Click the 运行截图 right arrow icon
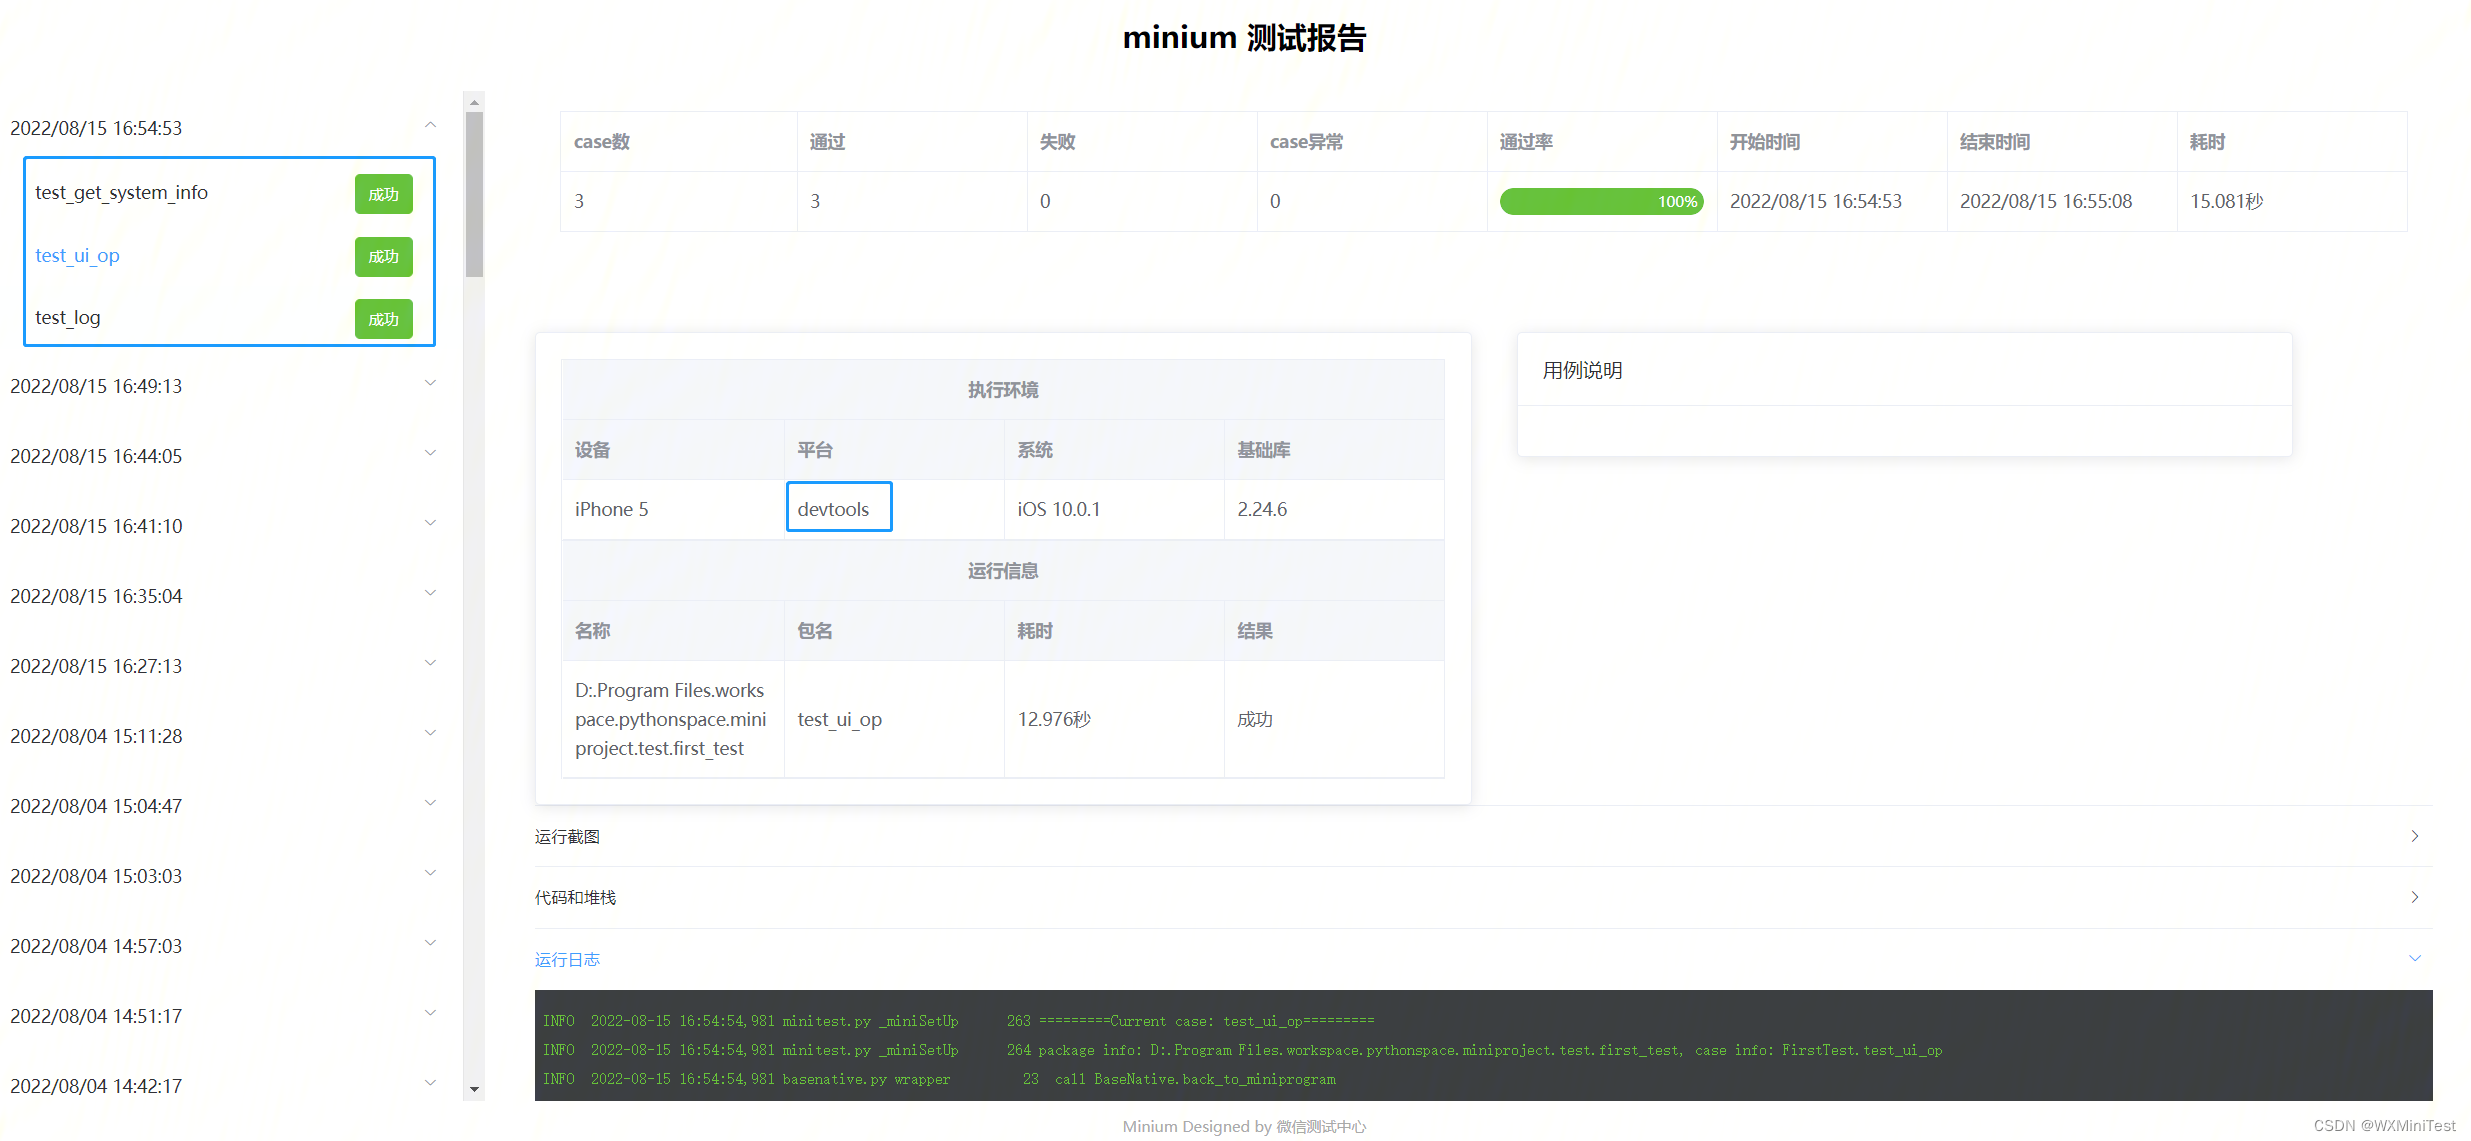Image resolution: width=2471 pixels, height=1141 pixels. [2414, 836]
